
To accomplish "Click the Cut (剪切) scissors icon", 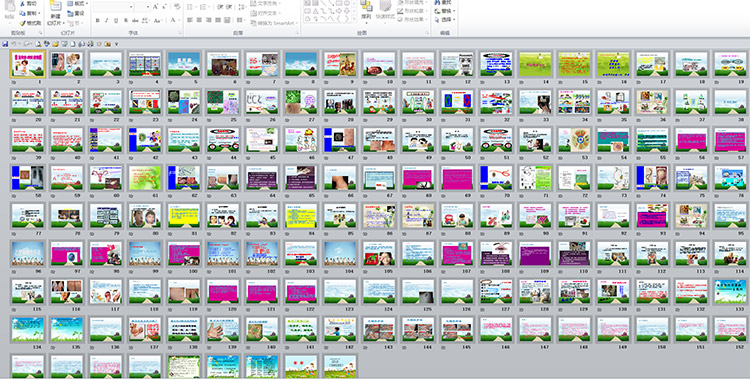I will pyautogui.click(x=22, y=4).
